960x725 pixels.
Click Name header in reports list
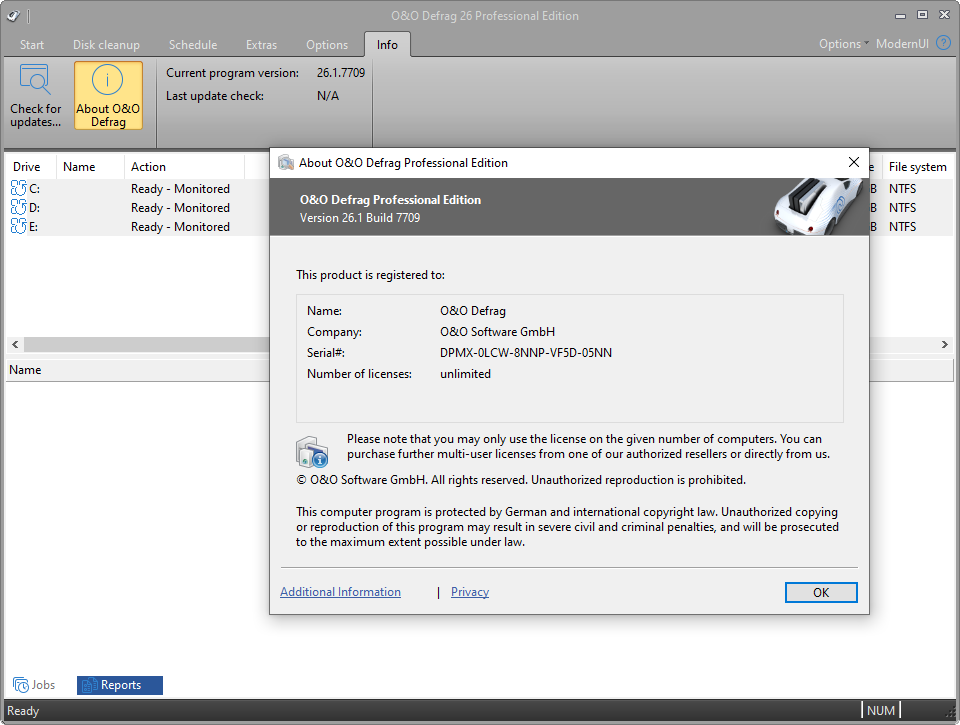tap(25, 370)
